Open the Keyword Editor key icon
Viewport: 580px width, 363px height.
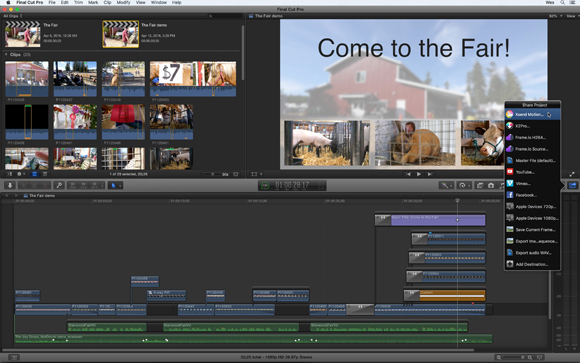point(58,185)
